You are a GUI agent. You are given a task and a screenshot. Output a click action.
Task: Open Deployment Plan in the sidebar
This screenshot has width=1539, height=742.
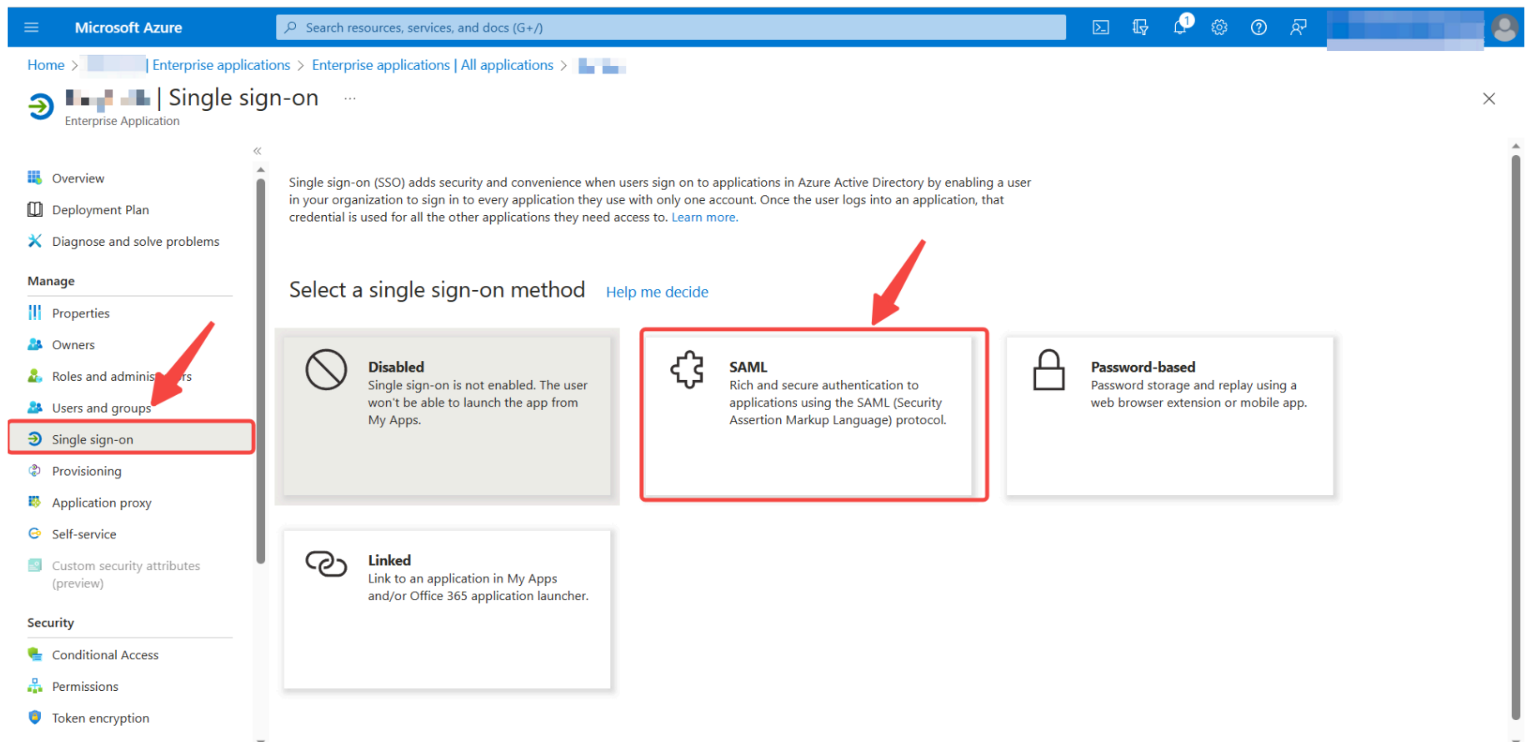tap(100, 210)
